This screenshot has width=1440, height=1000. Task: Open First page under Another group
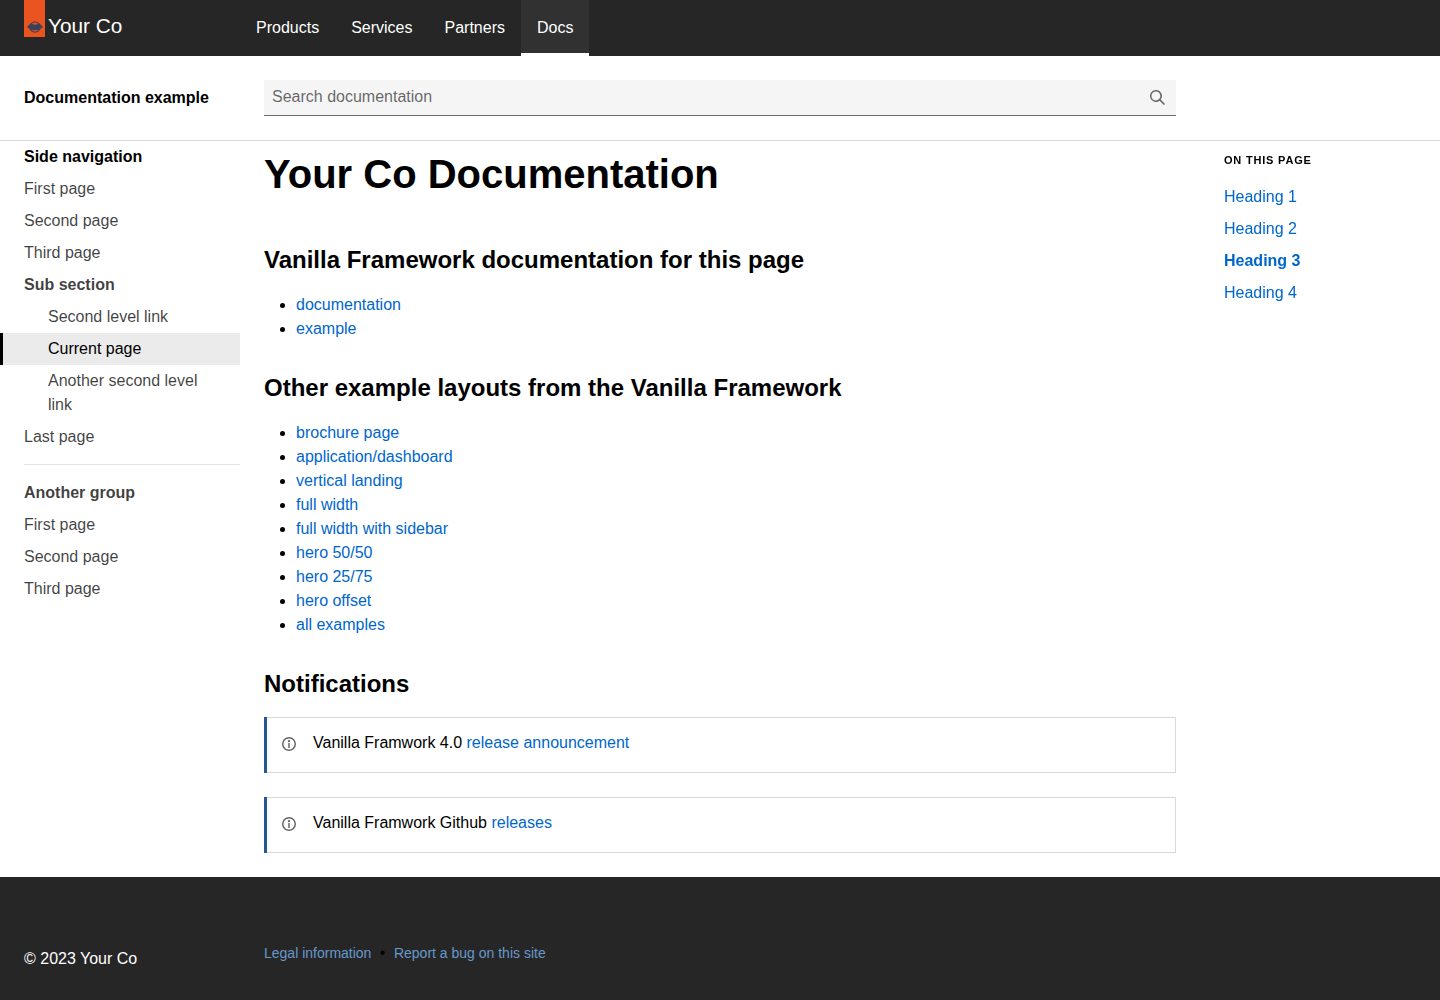[59, 524]
